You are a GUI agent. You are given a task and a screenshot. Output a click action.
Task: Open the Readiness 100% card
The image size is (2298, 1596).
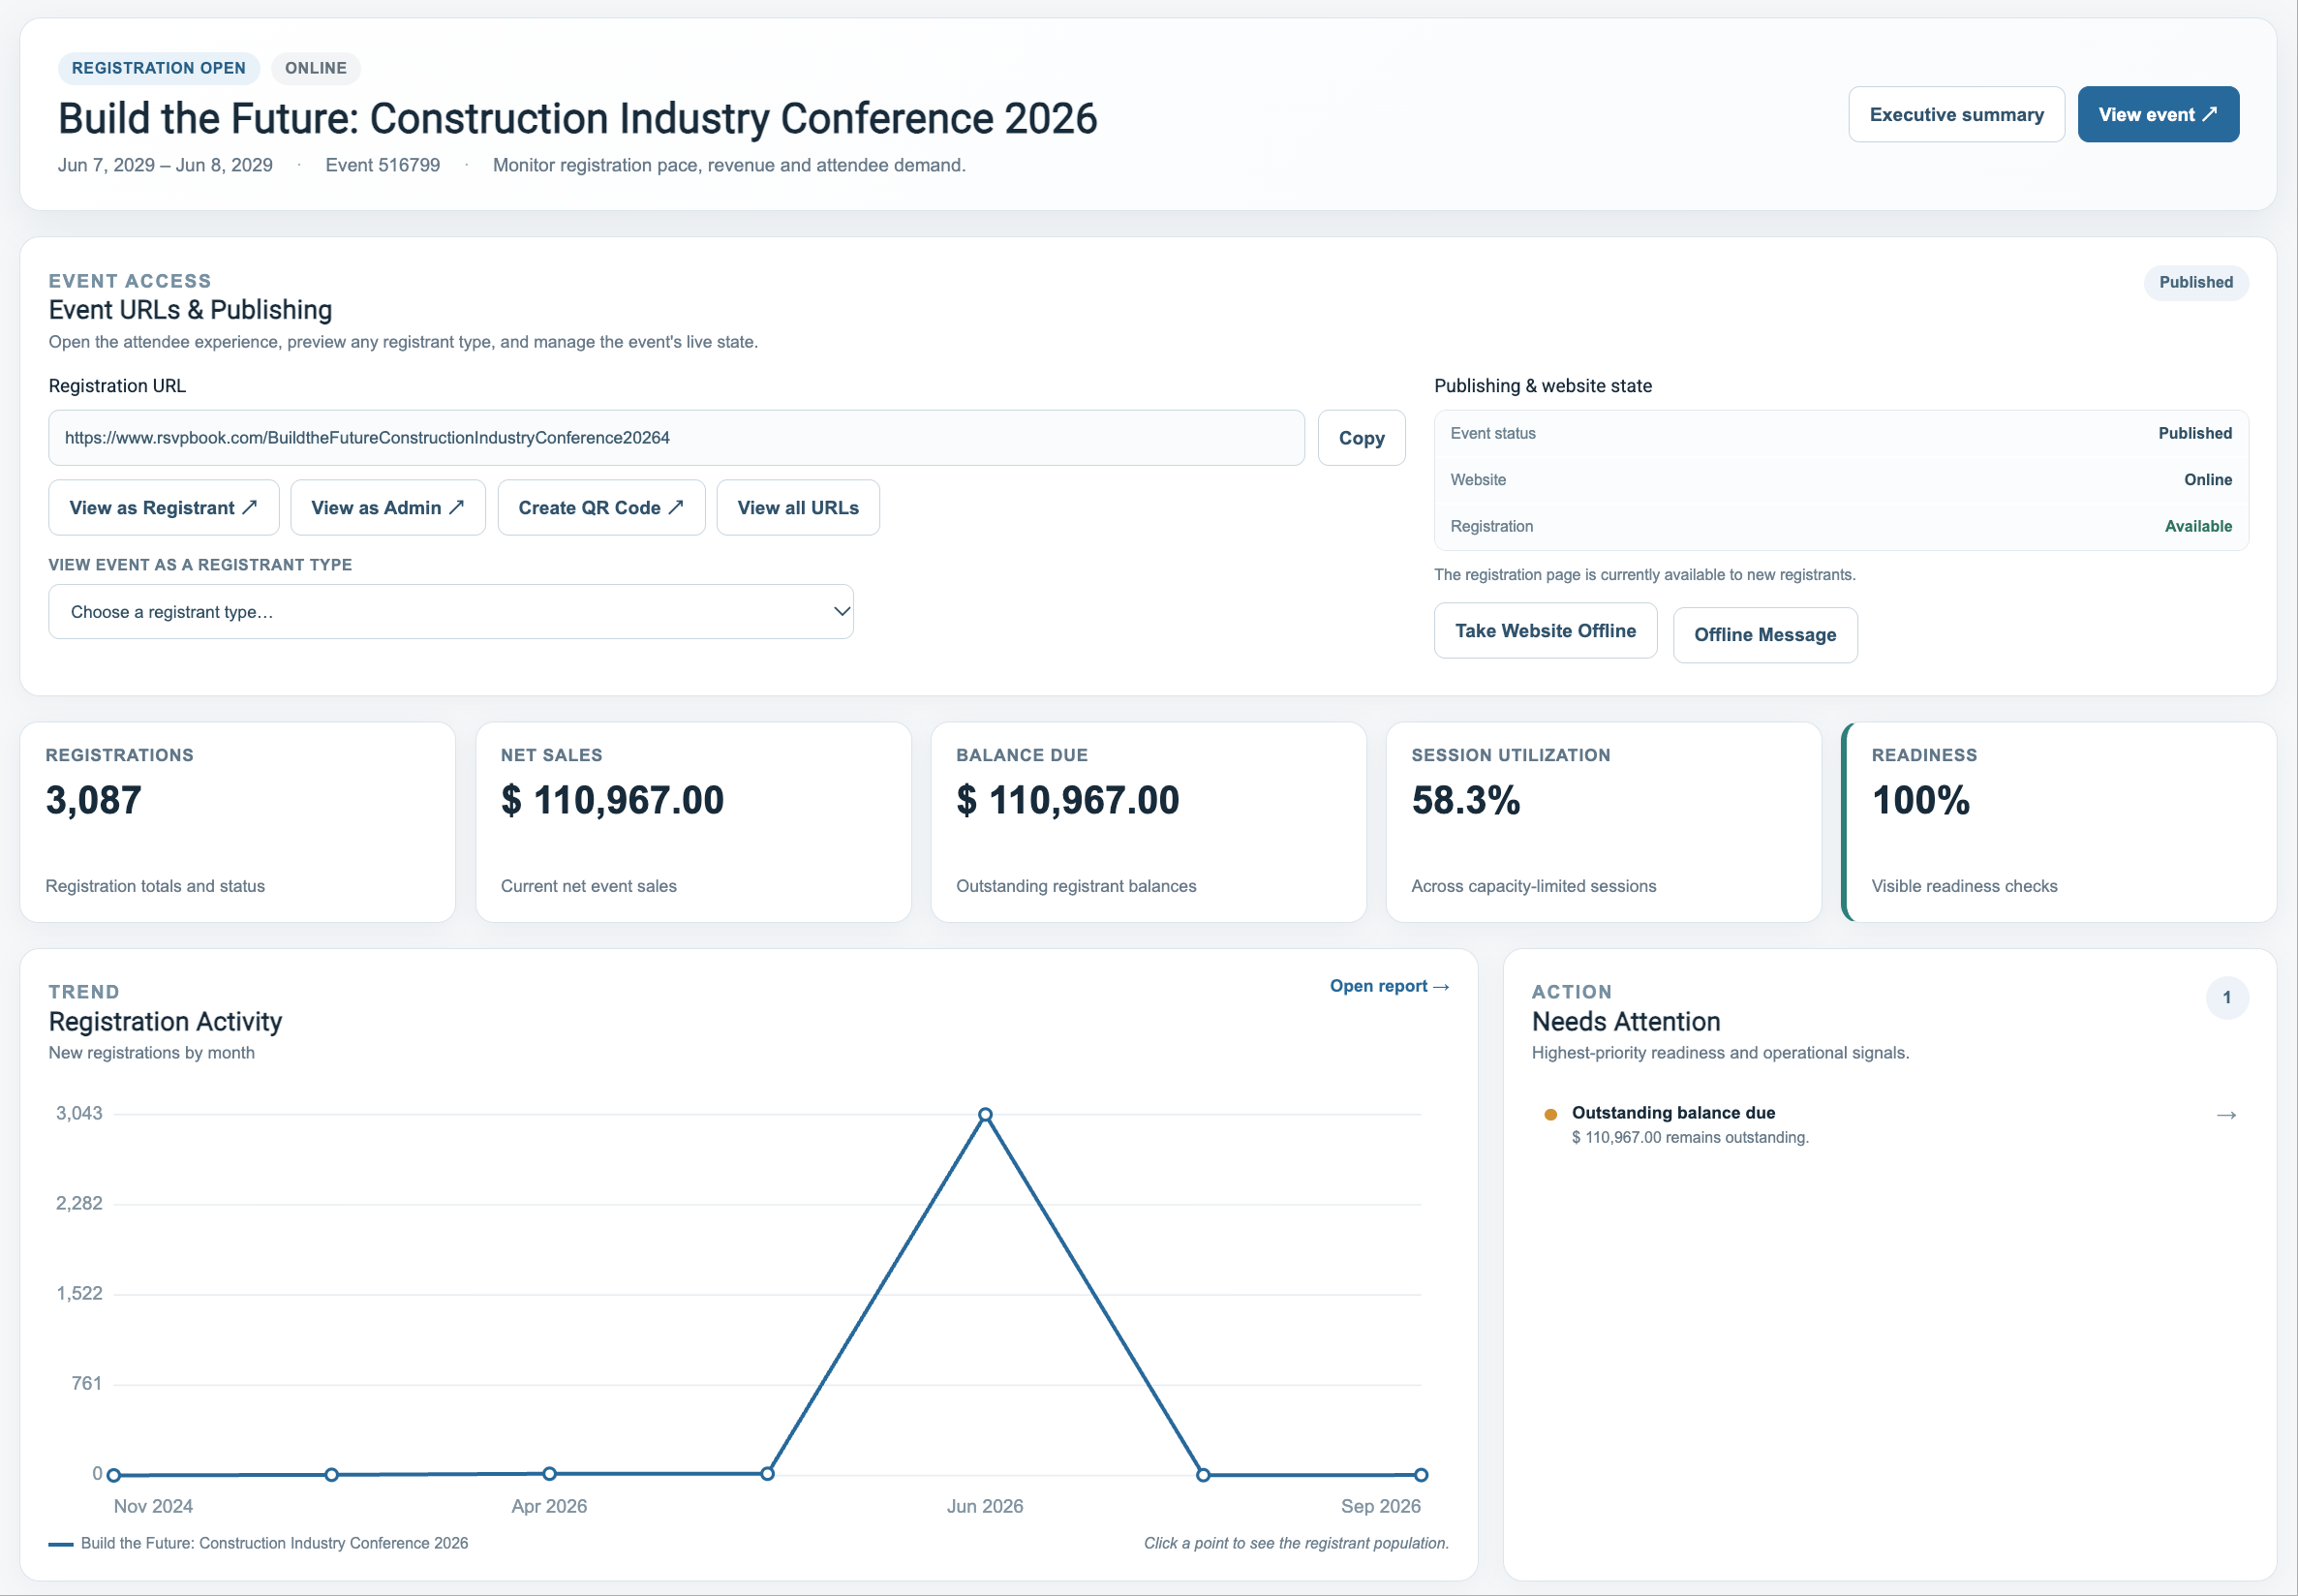2059,822
